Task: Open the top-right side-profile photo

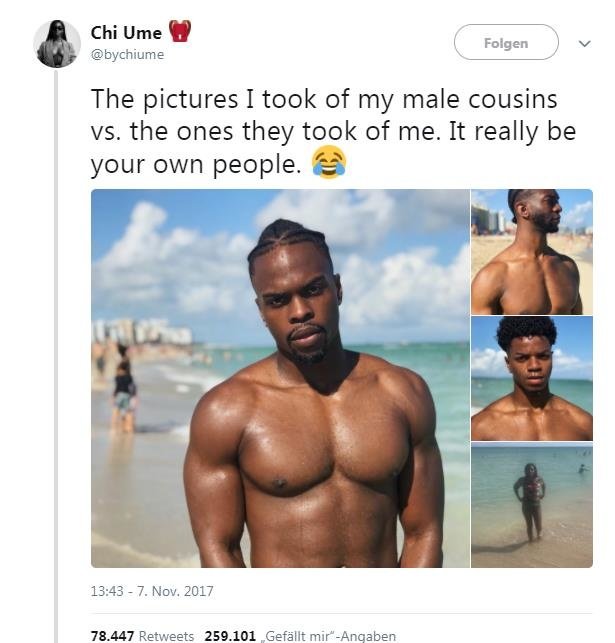Action: tap(532, 252)
